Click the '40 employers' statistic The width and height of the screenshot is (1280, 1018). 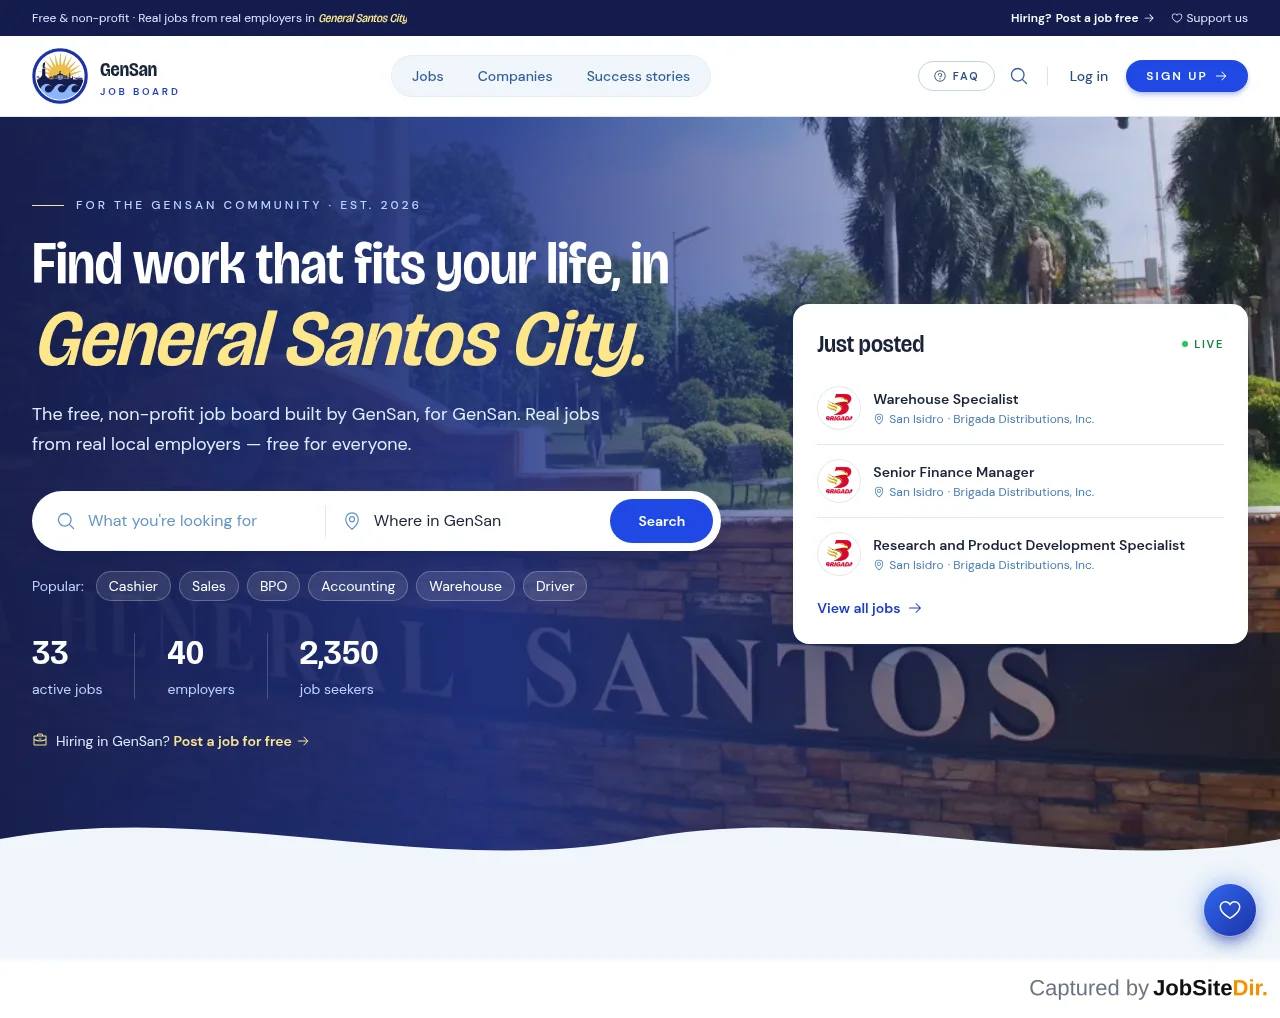[x=201, y=667]
